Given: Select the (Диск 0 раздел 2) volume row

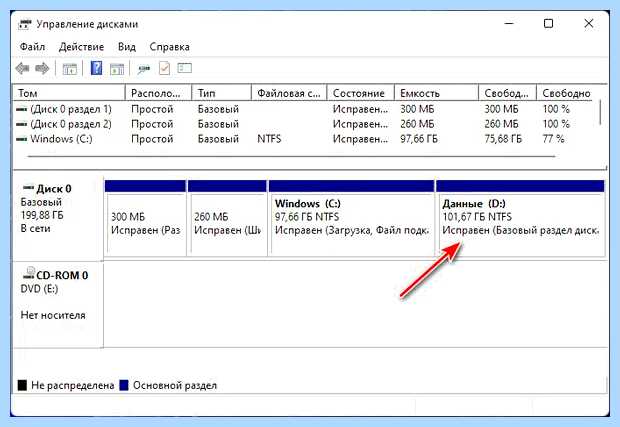Looking at the screenshot, I should click(304, 124).
